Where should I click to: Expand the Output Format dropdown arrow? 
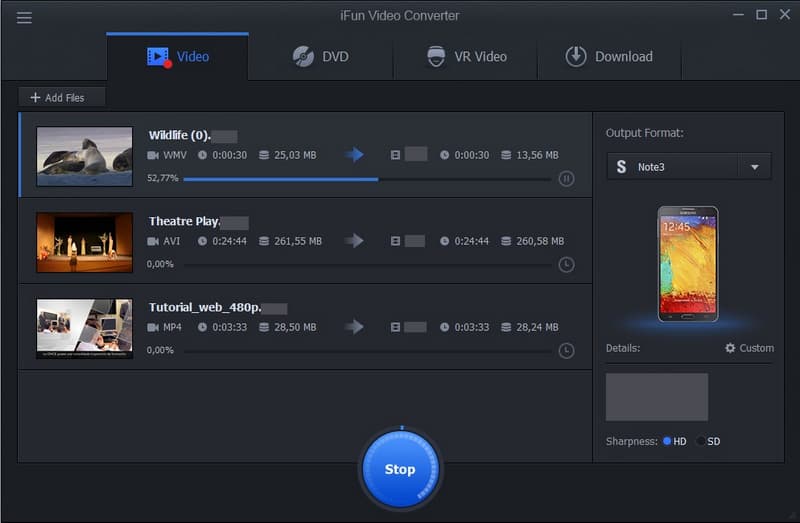754,167
